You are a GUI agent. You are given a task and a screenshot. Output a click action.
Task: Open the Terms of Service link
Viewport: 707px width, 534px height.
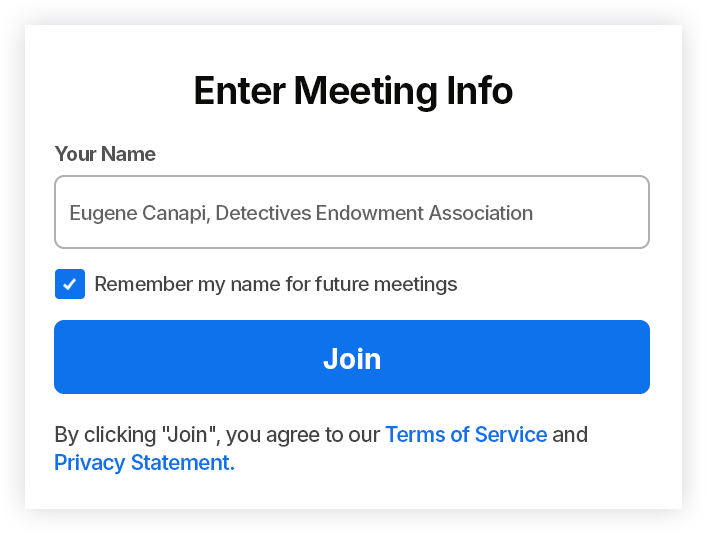[466, 435]
